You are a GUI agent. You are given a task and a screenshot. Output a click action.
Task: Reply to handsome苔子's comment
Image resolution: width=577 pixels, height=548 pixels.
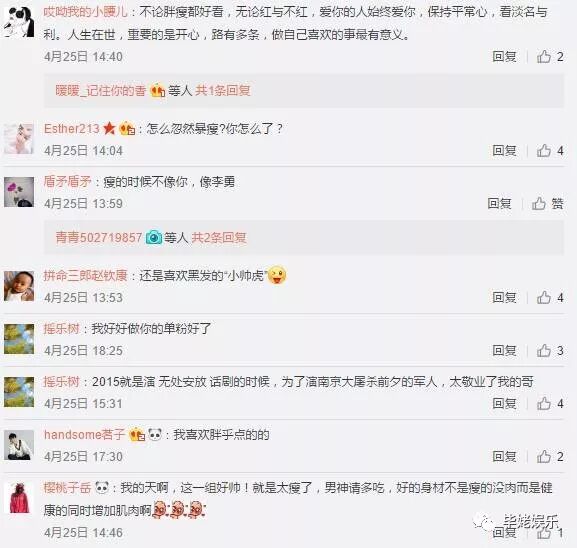point(504,457)
